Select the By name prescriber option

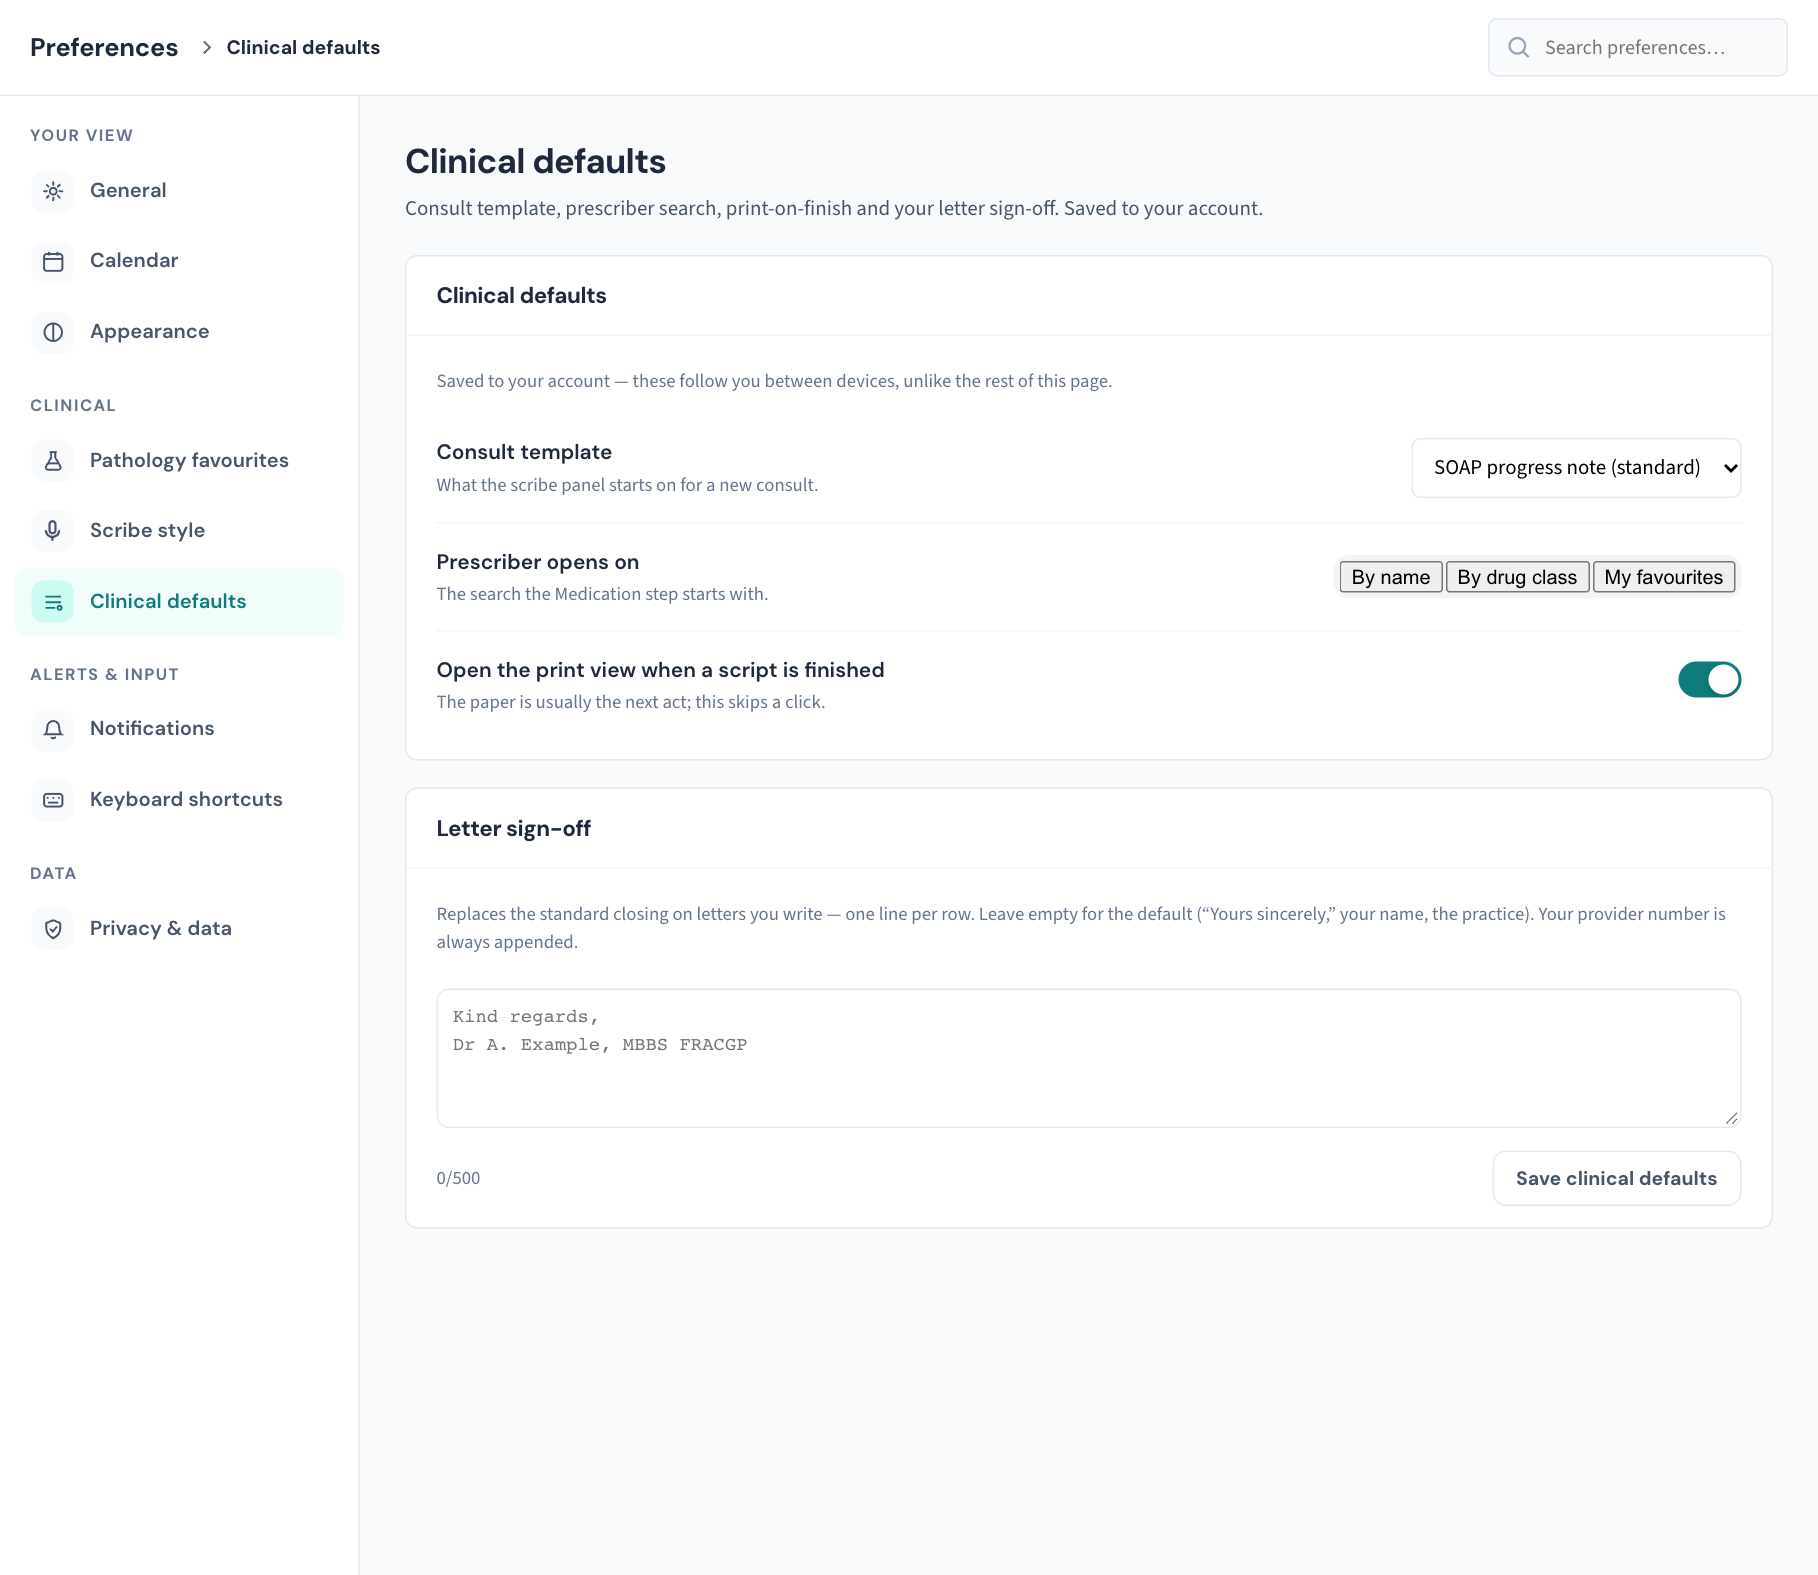[x=1390, y=577]
